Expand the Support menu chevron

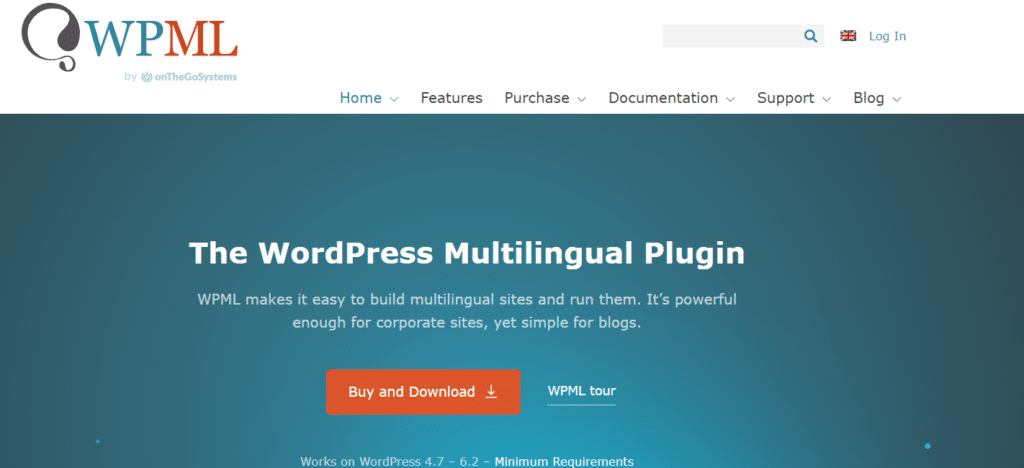point(827,99)
